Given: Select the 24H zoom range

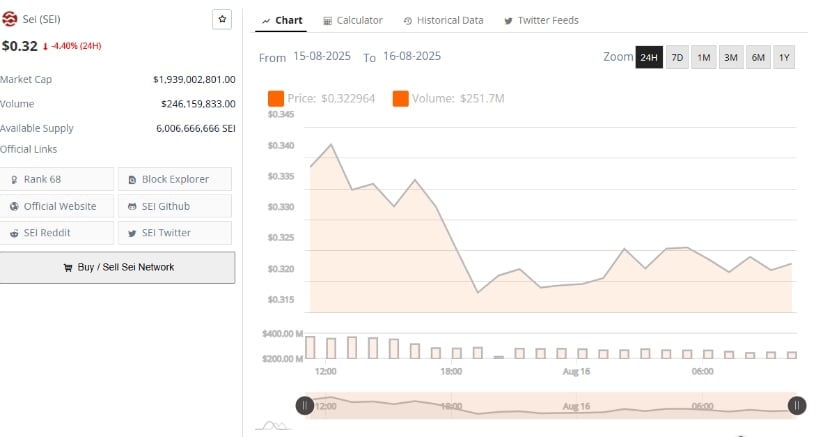Looking at the screenshot, I should pos(649,57).
